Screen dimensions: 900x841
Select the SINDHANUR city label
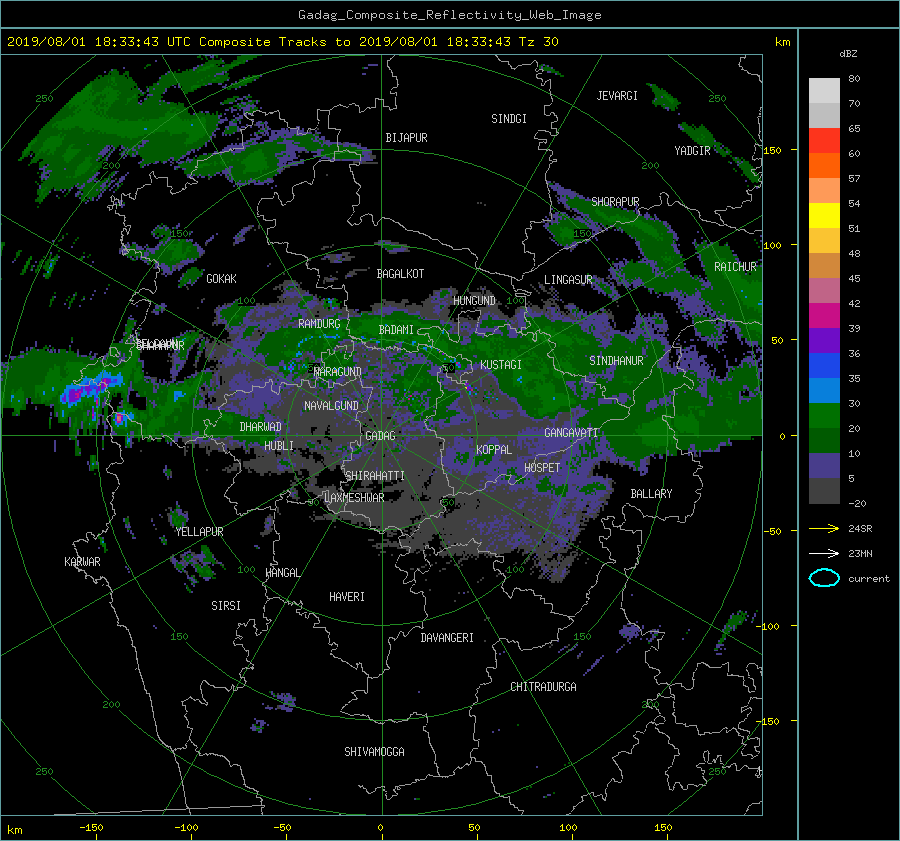616,361
